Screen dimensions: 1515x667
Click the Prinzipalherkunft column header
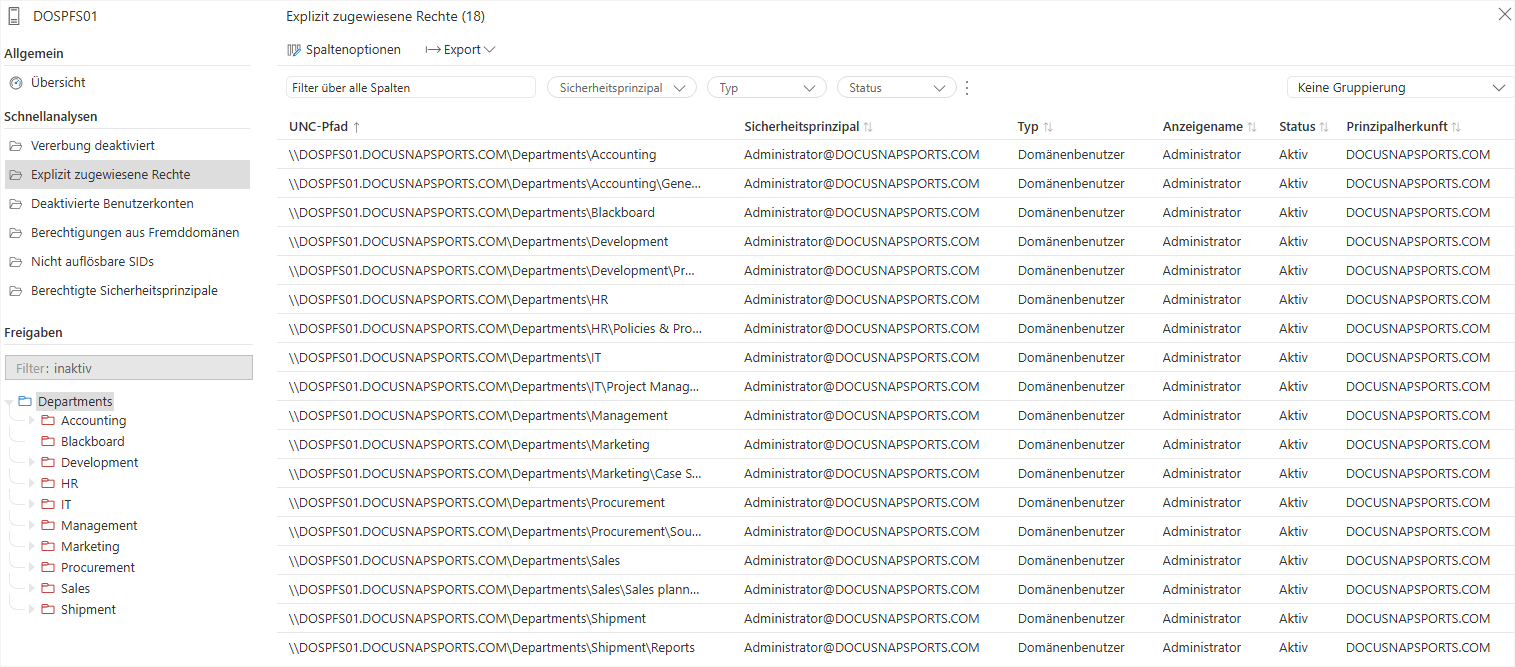click(1396, 127)
